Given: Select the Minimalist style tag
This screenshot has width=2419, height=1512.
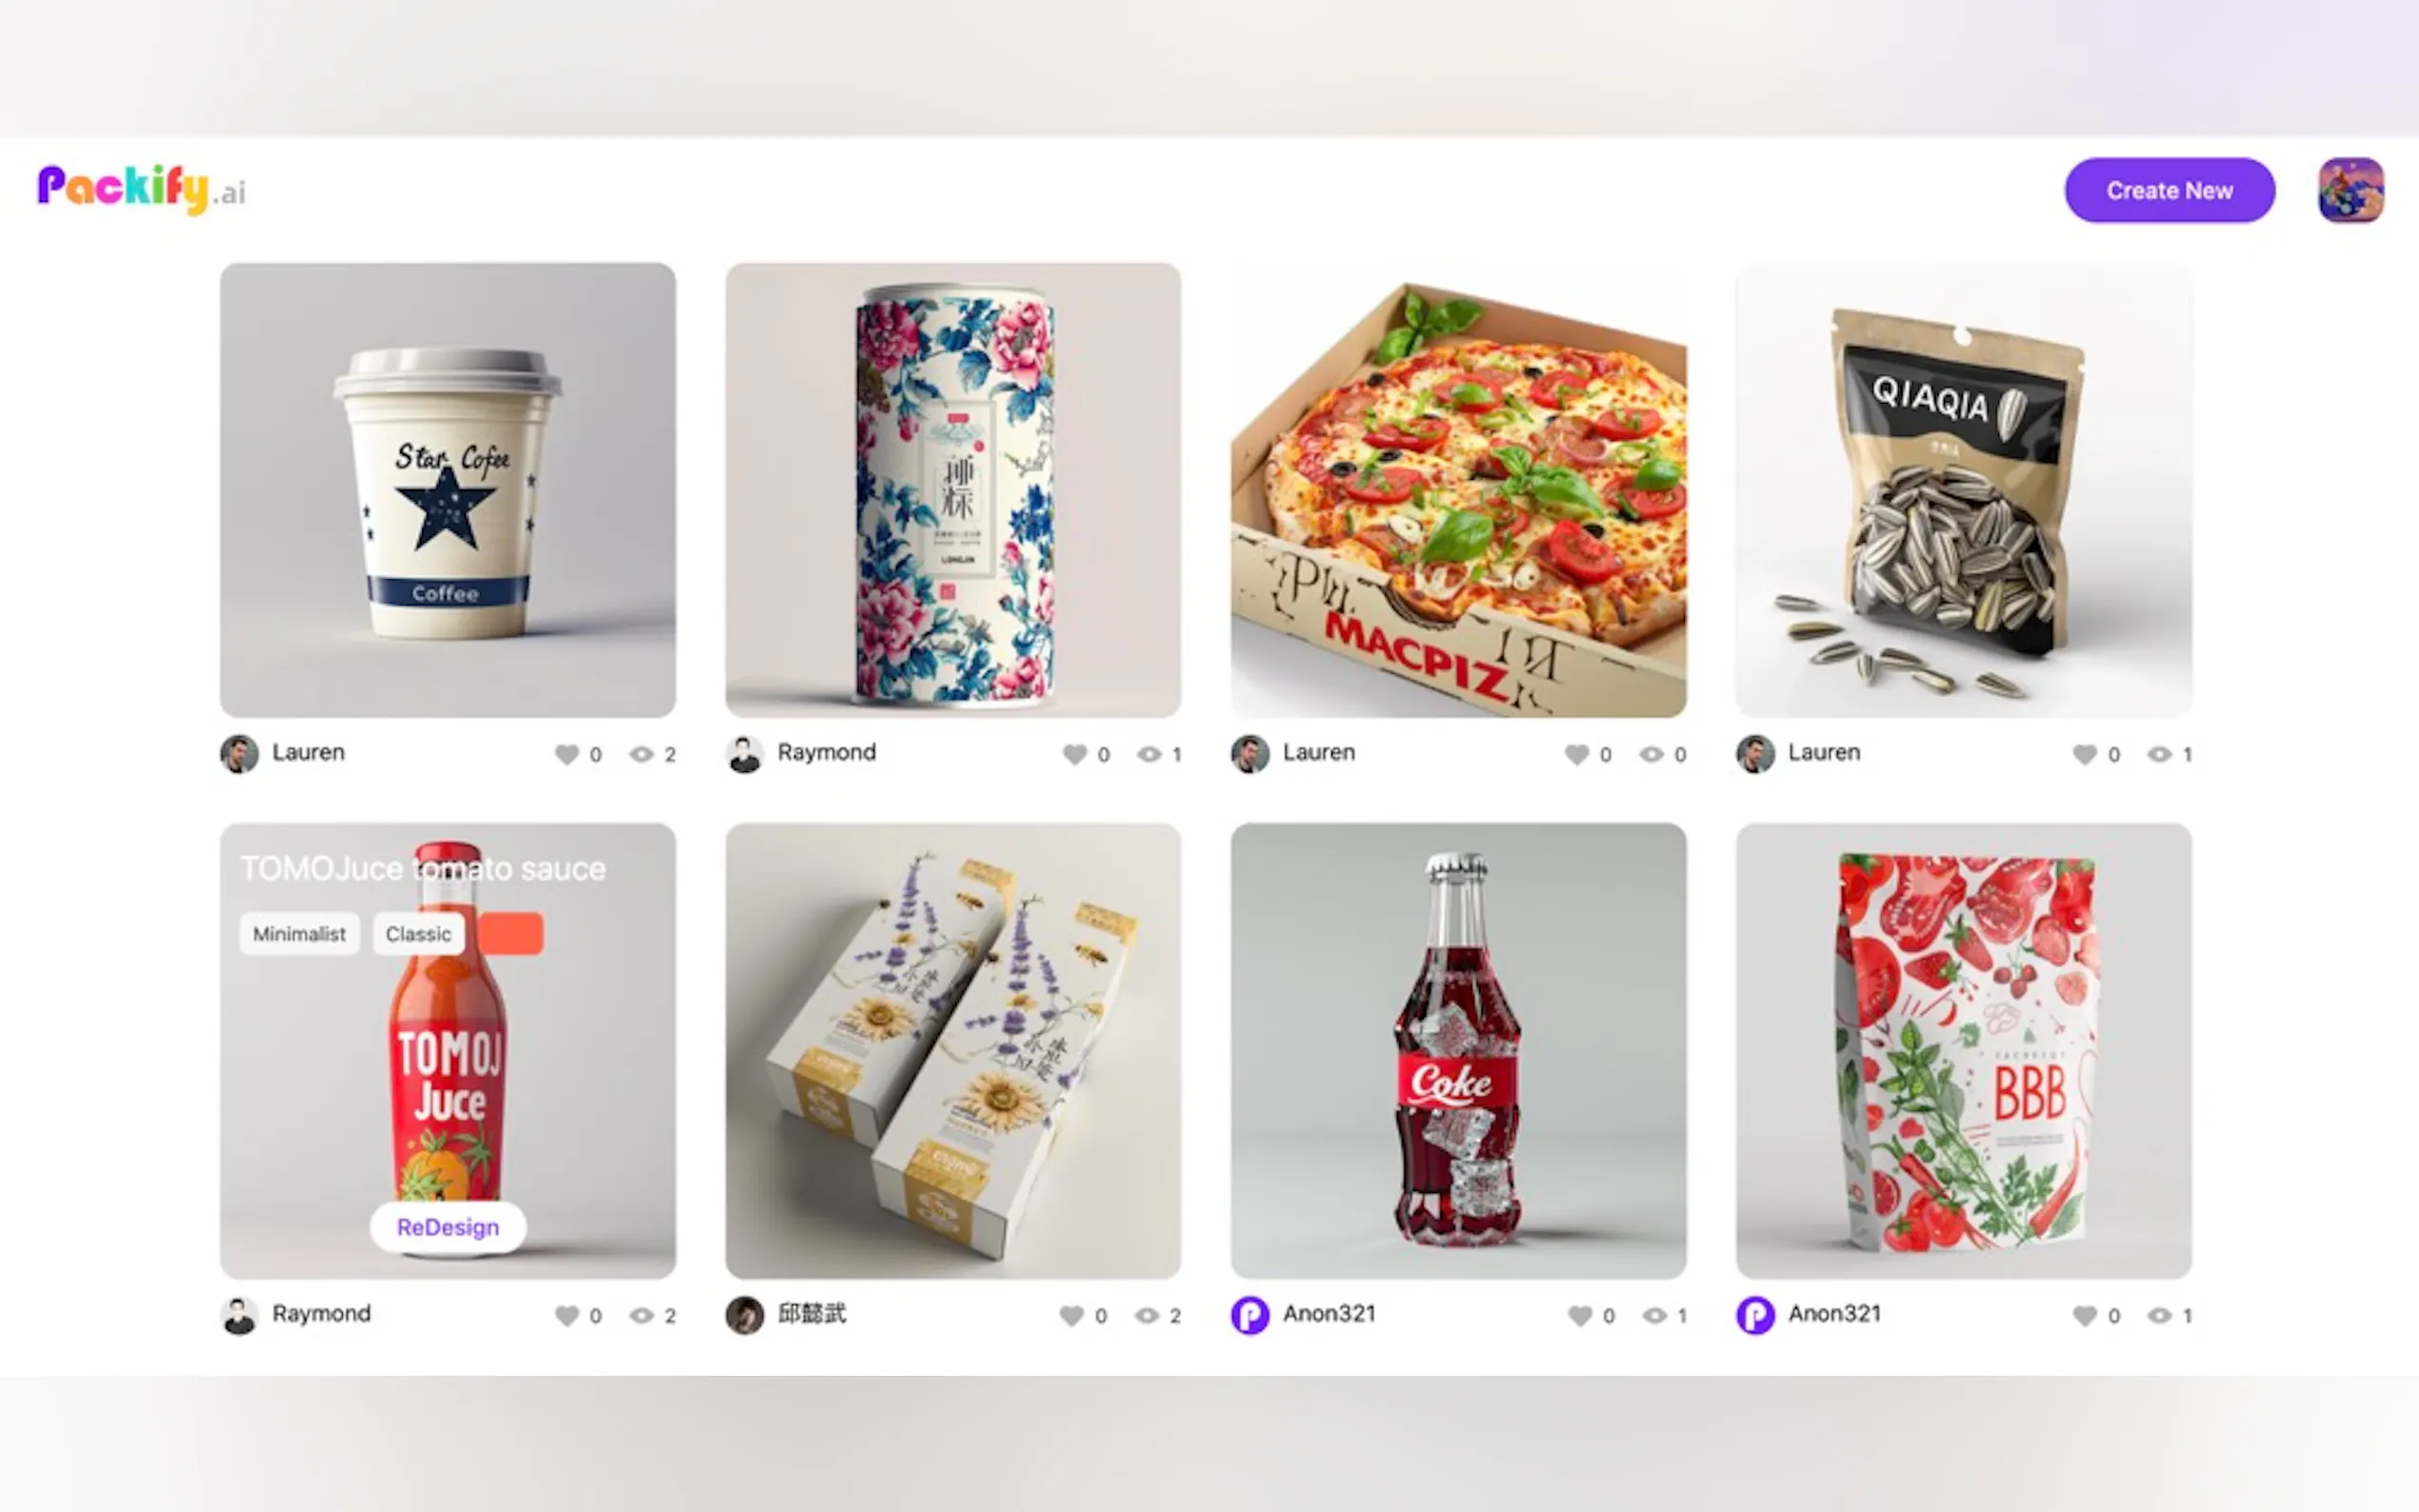Looking at the screenshot, I should (299, 933).
